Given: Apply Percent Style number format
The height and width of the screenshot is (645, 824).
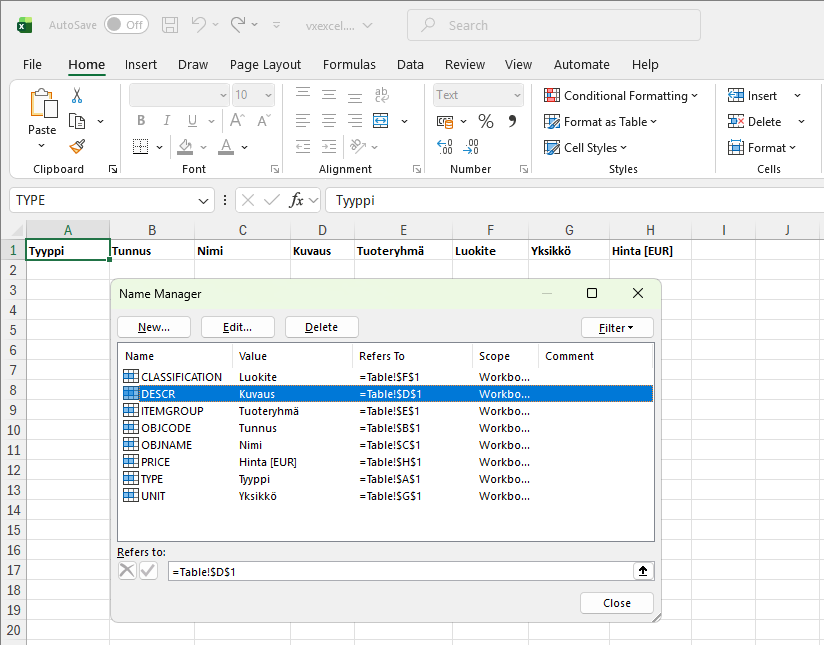Looking at the screenshot, I should pos(486,121).
